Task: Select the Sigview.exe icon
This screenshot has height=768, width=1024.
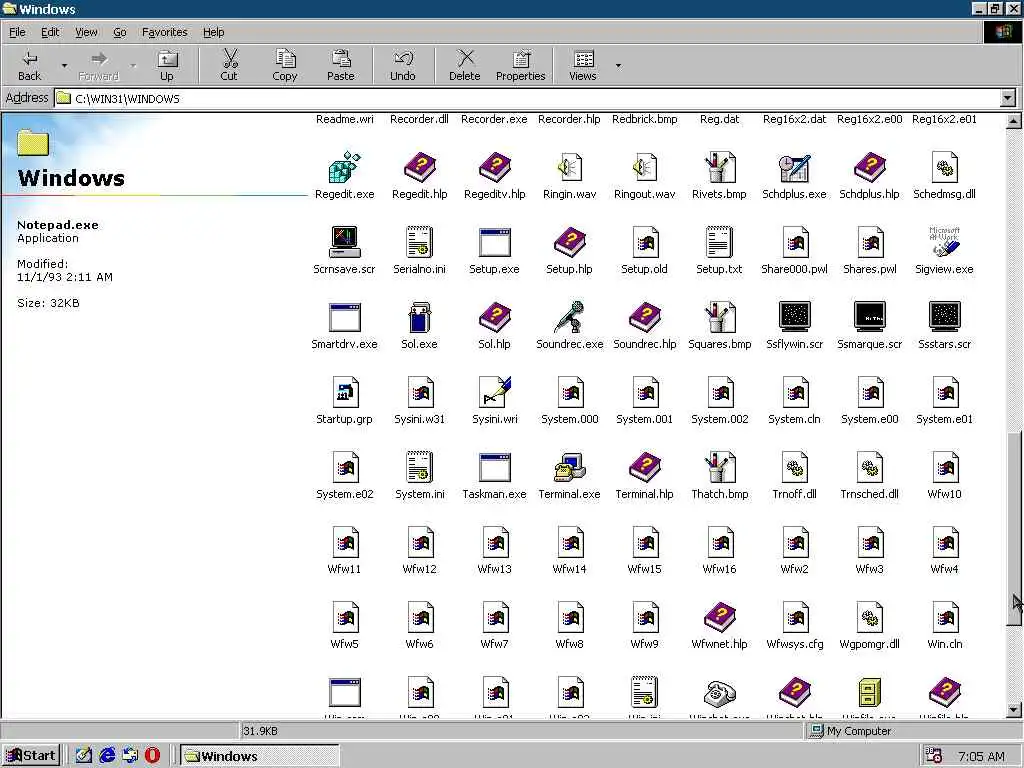Action: pyautogui.click(x=944, y=243)
